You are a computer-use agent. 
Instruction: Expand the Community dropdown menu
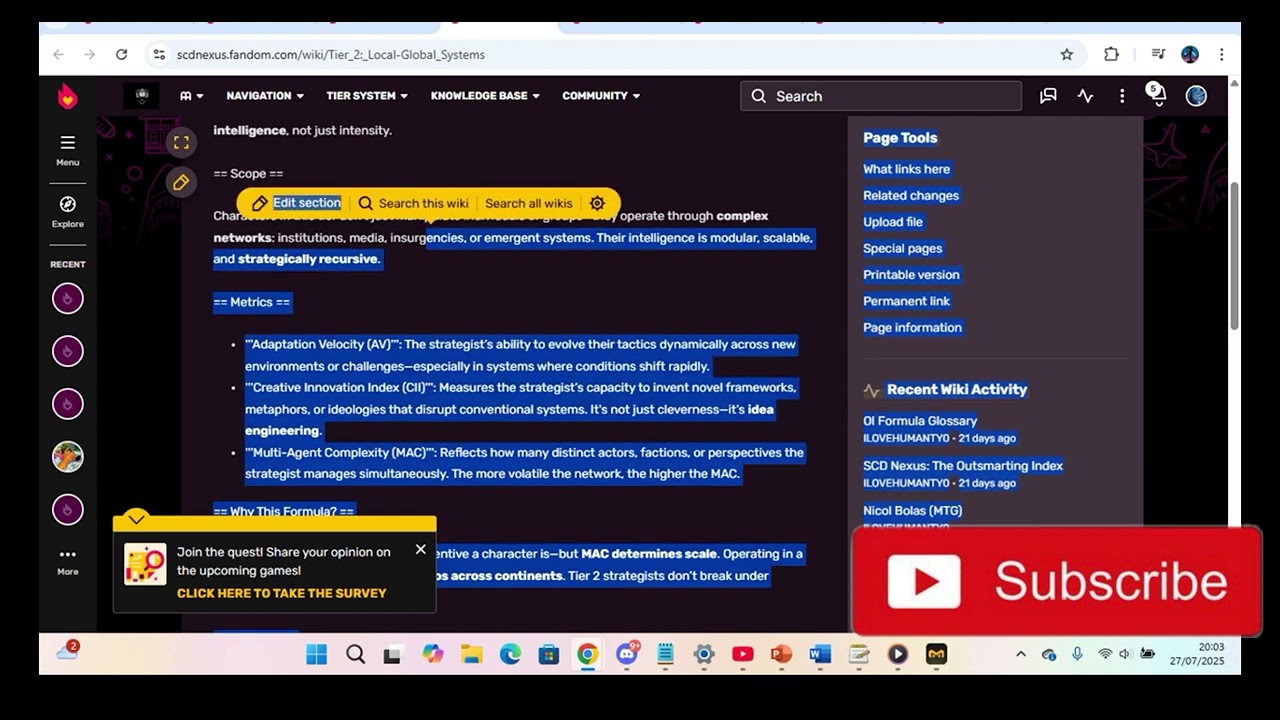pos(601,96)
